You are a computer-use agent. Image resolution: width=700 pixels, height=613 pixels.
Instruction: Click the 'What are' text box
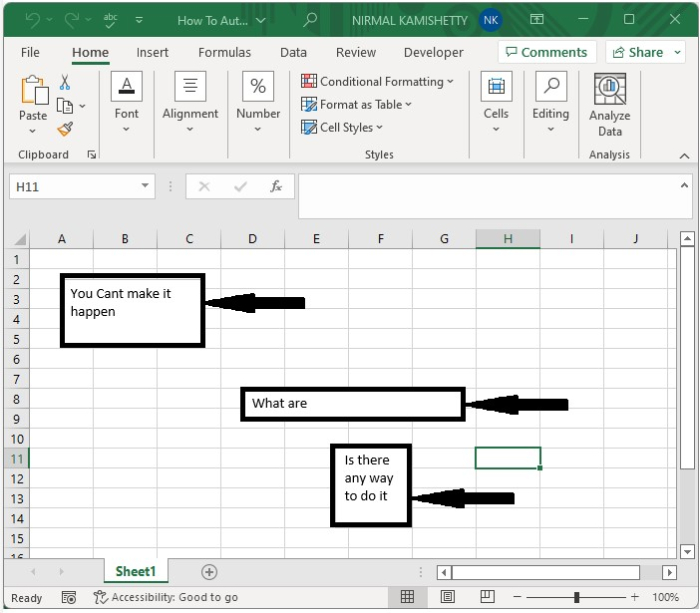point(353,404)
